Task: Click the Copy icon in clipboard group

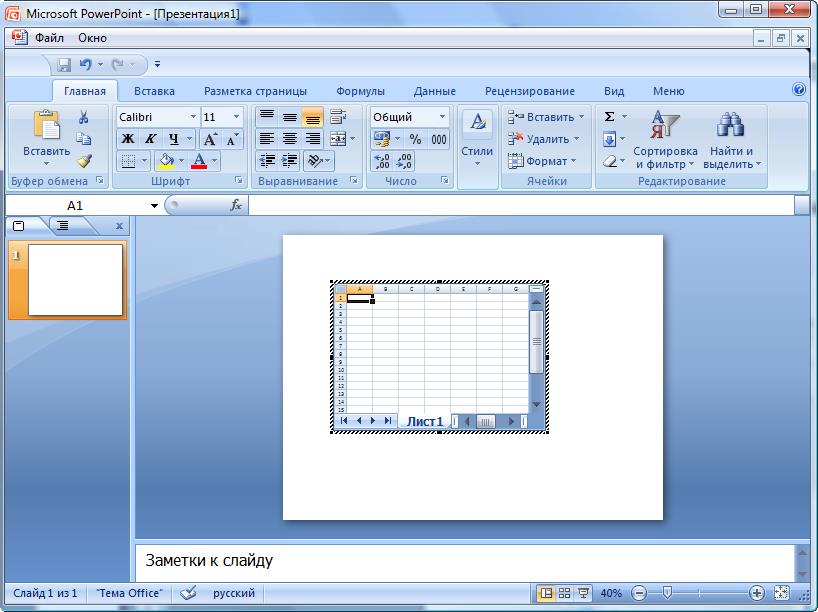Action: (x=83, y=139)
